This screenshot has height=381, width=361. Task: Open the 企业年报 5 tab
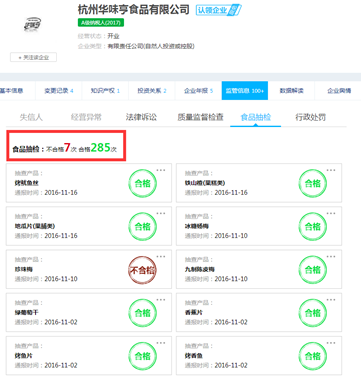[x=198, y=91]
